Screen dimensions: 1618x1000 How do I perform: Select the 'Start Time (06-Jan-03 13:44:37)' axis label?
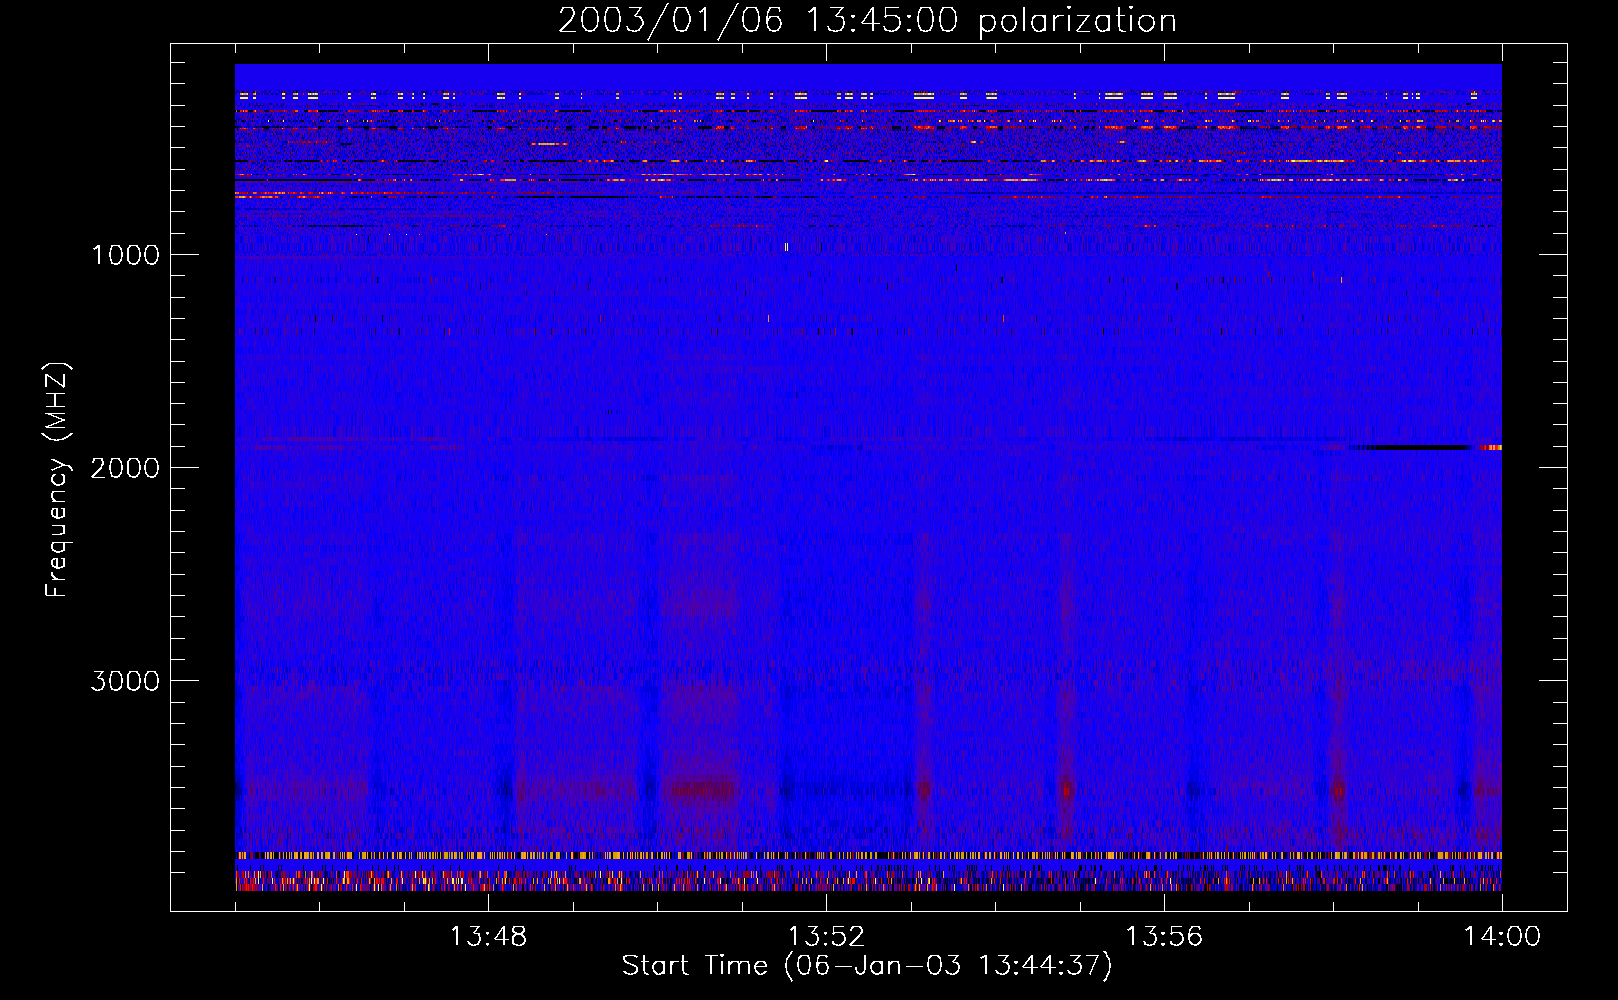coord(867,966)
